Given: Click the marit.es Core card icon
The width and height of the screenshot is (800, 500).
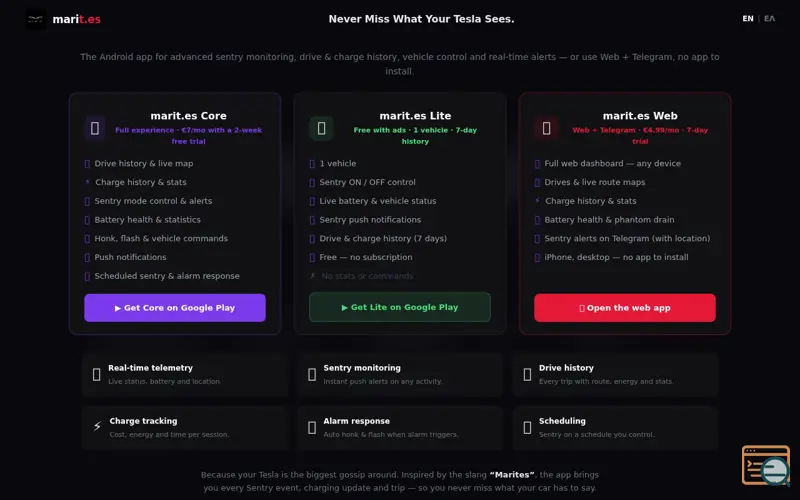Looking at the screenshot, I should pyautogui.click(x=95, y=128).
